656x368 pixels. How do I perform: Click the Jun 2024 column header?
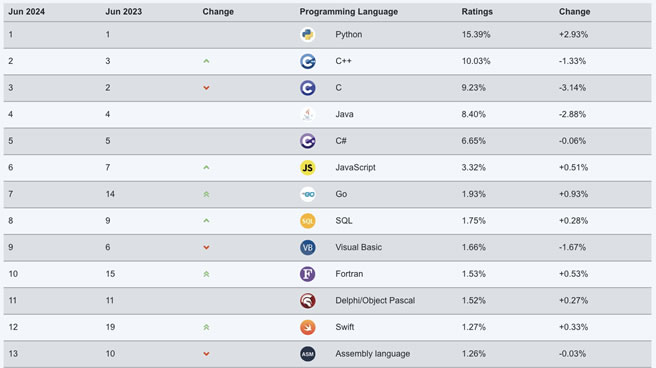pyautogui.click(x=26, y=12)
